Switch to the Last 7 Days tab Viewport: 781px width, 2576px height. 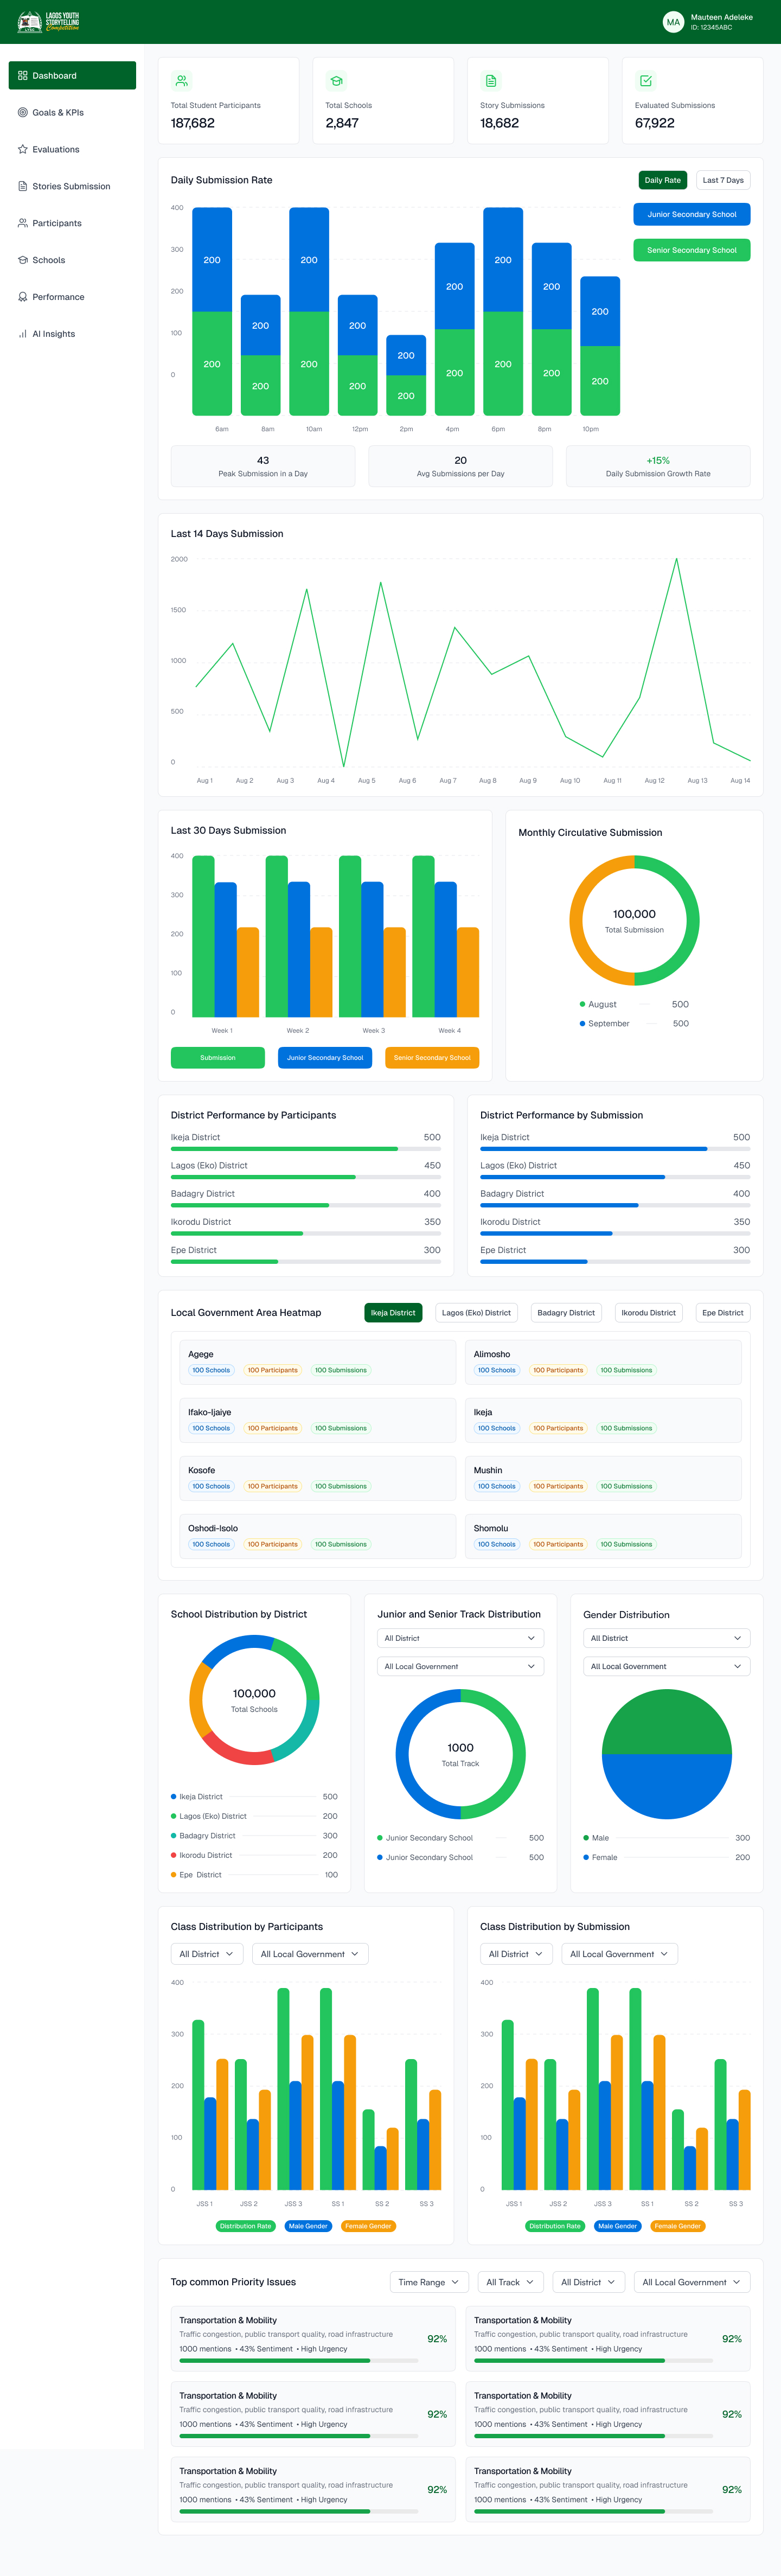723,180
